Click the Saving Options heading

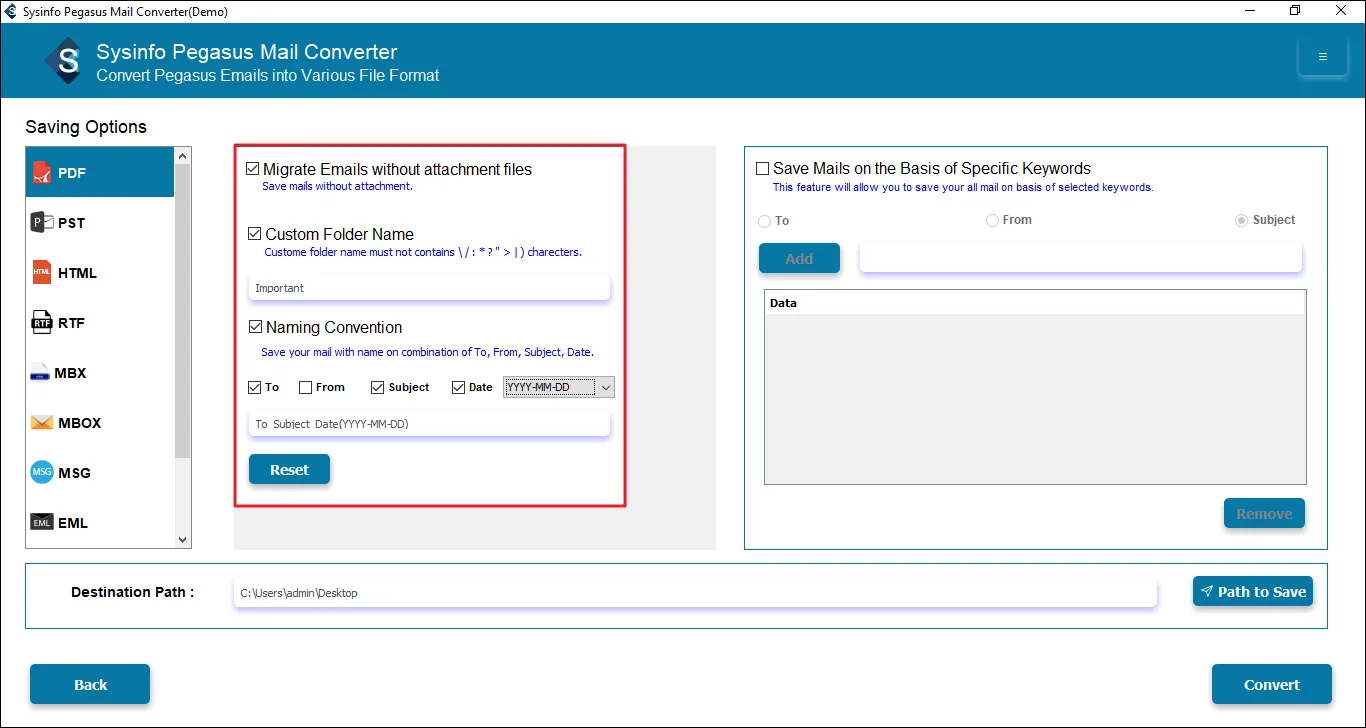pos(86,127)
